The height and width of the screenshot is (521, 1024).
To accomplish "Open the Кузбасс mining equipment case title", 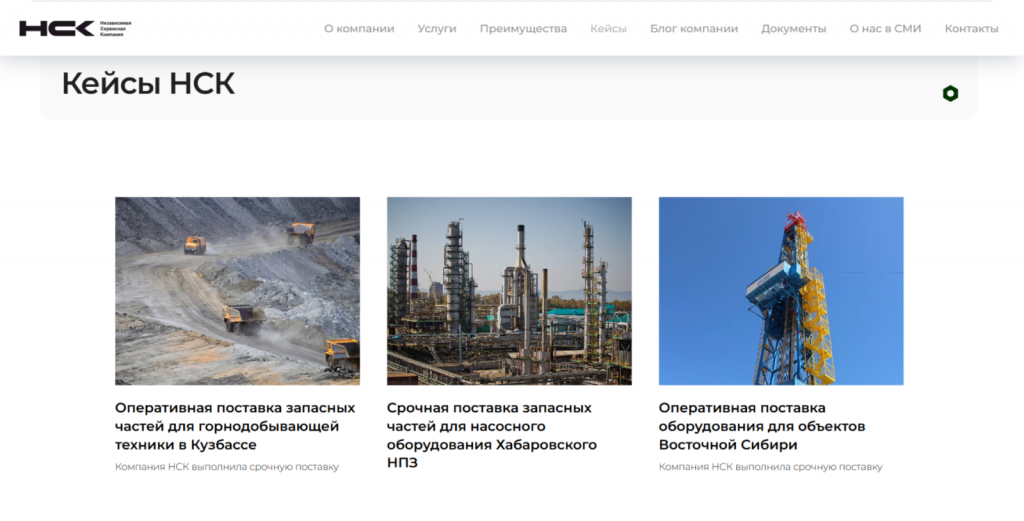I will [235, 426].
